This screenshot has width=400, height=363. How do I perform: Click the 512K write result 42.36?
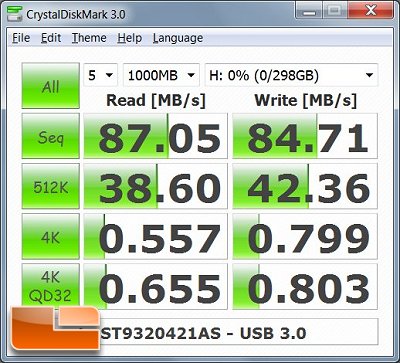(x=305, y=186)
